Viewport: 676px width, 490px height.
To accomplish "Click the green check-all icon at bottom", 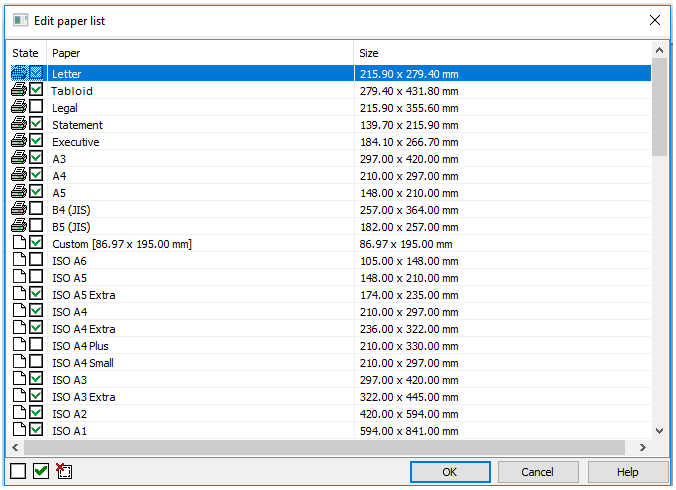I will pyautogui.click(x=41, y=471).
